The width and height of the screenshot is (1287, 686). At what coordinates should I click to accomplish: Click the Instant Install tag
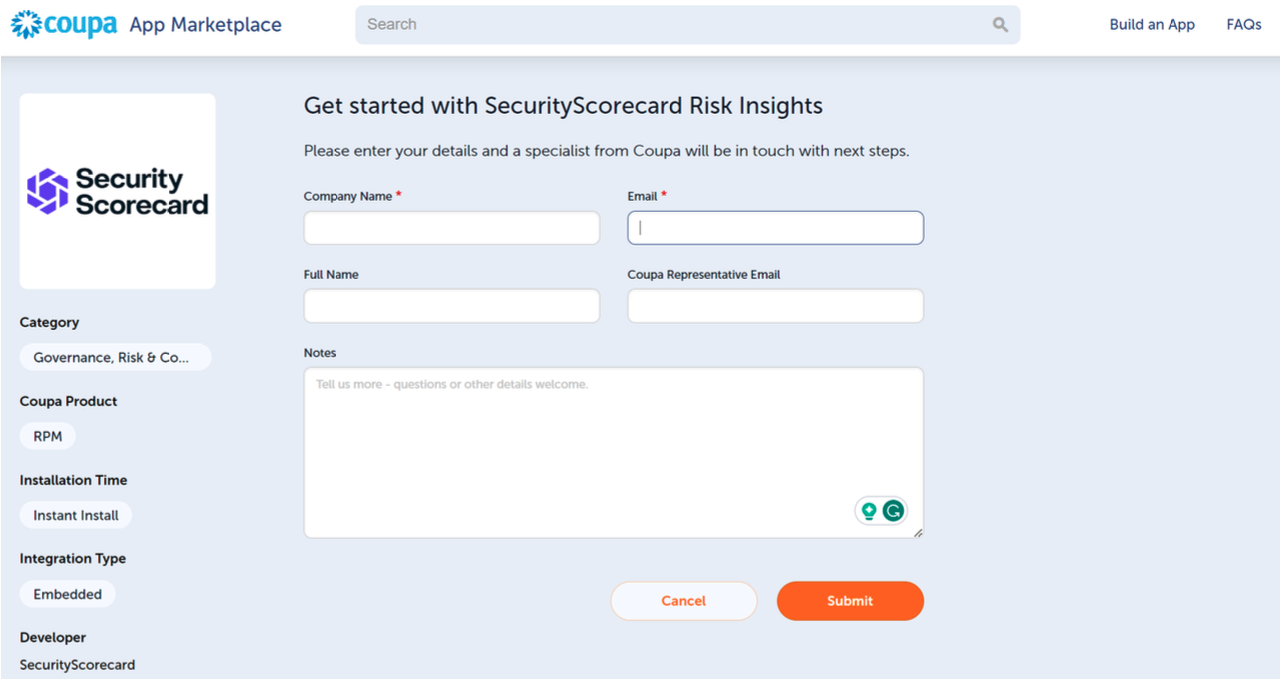click(x=75, y=514)
